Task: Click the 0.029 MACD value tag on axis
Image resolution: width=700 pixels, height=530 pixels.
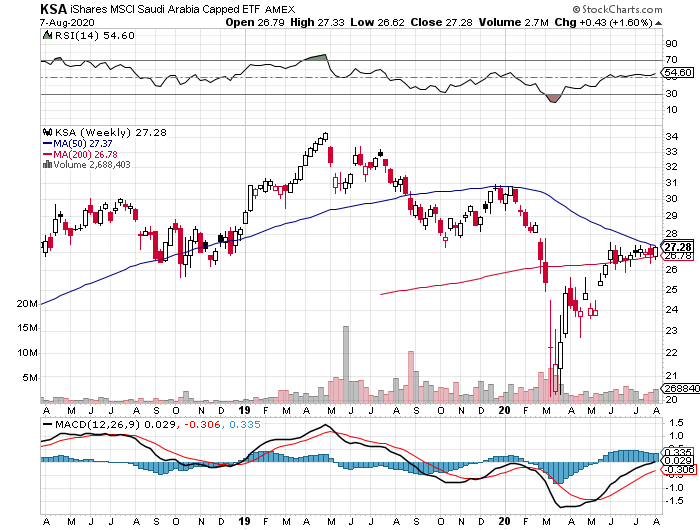Action: 678,461
